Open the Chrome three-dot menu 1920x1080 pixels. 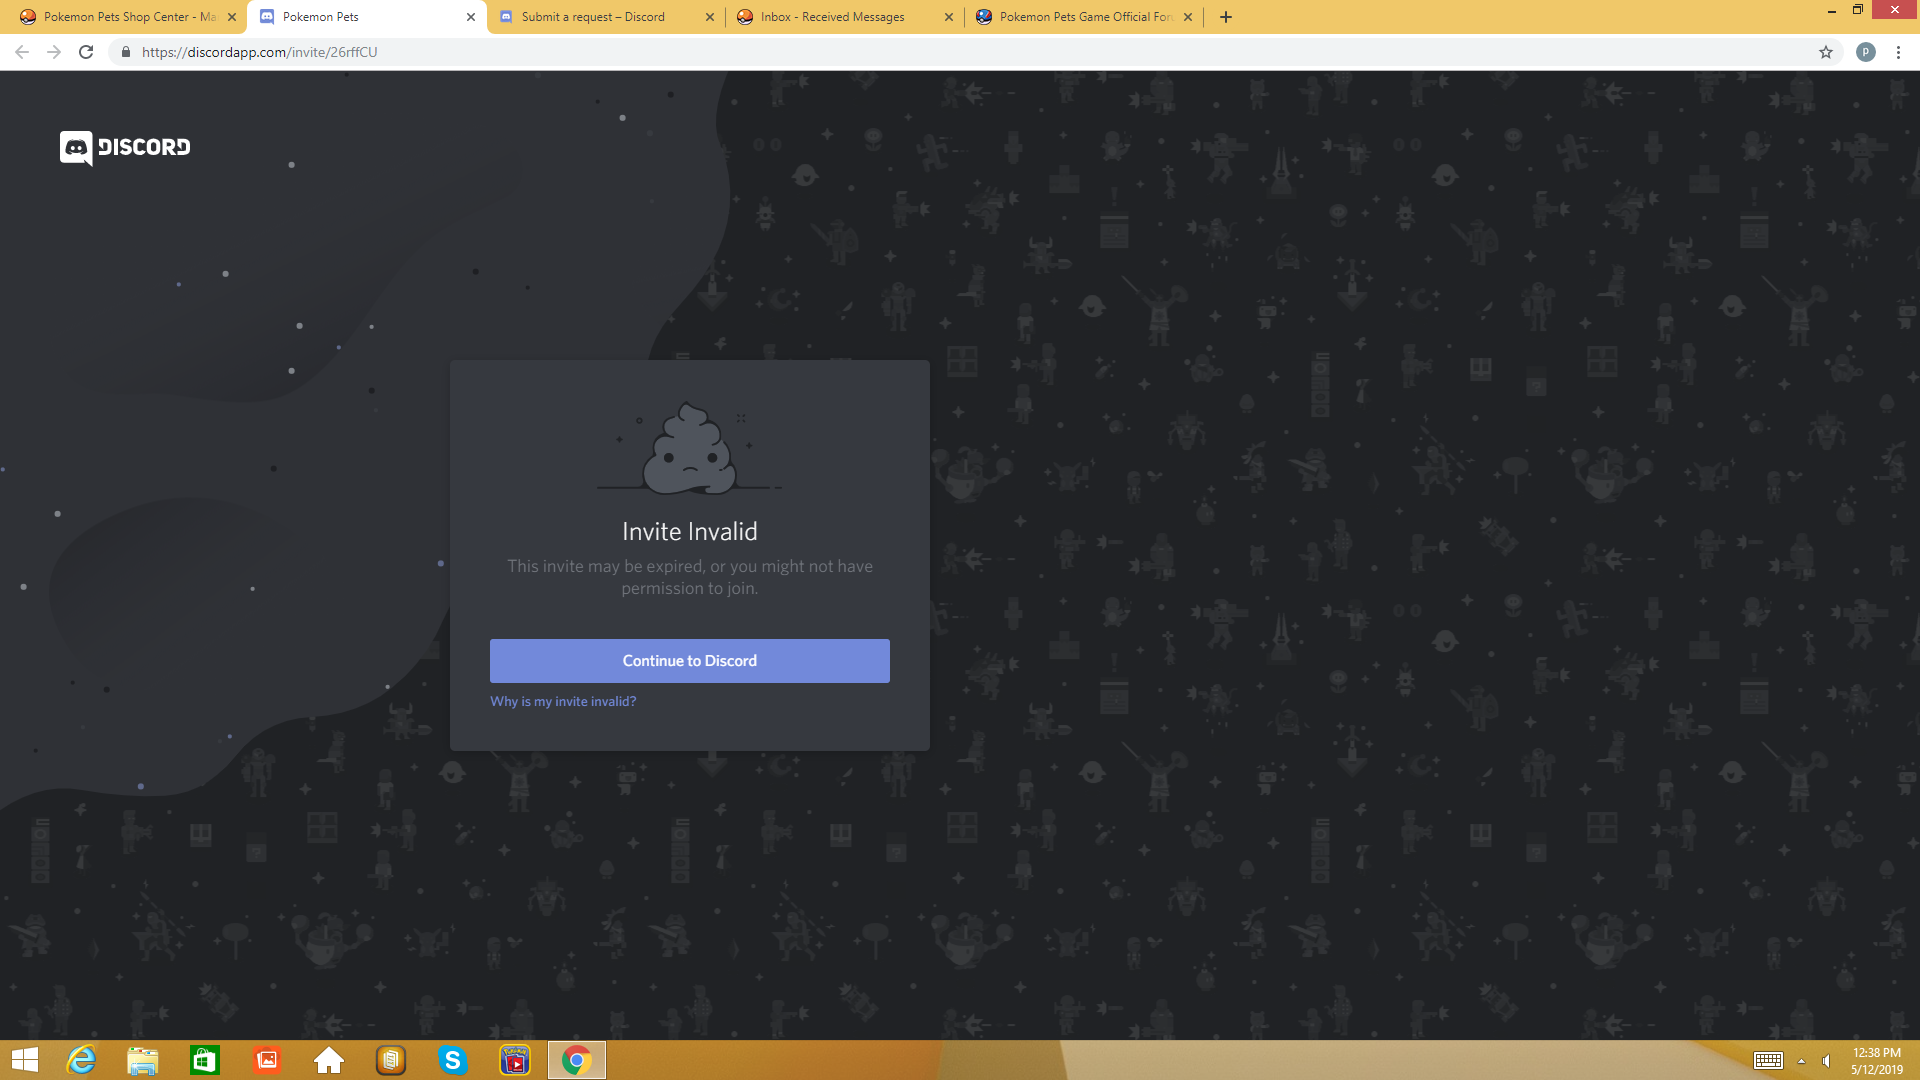click(x=1898, y=52)
